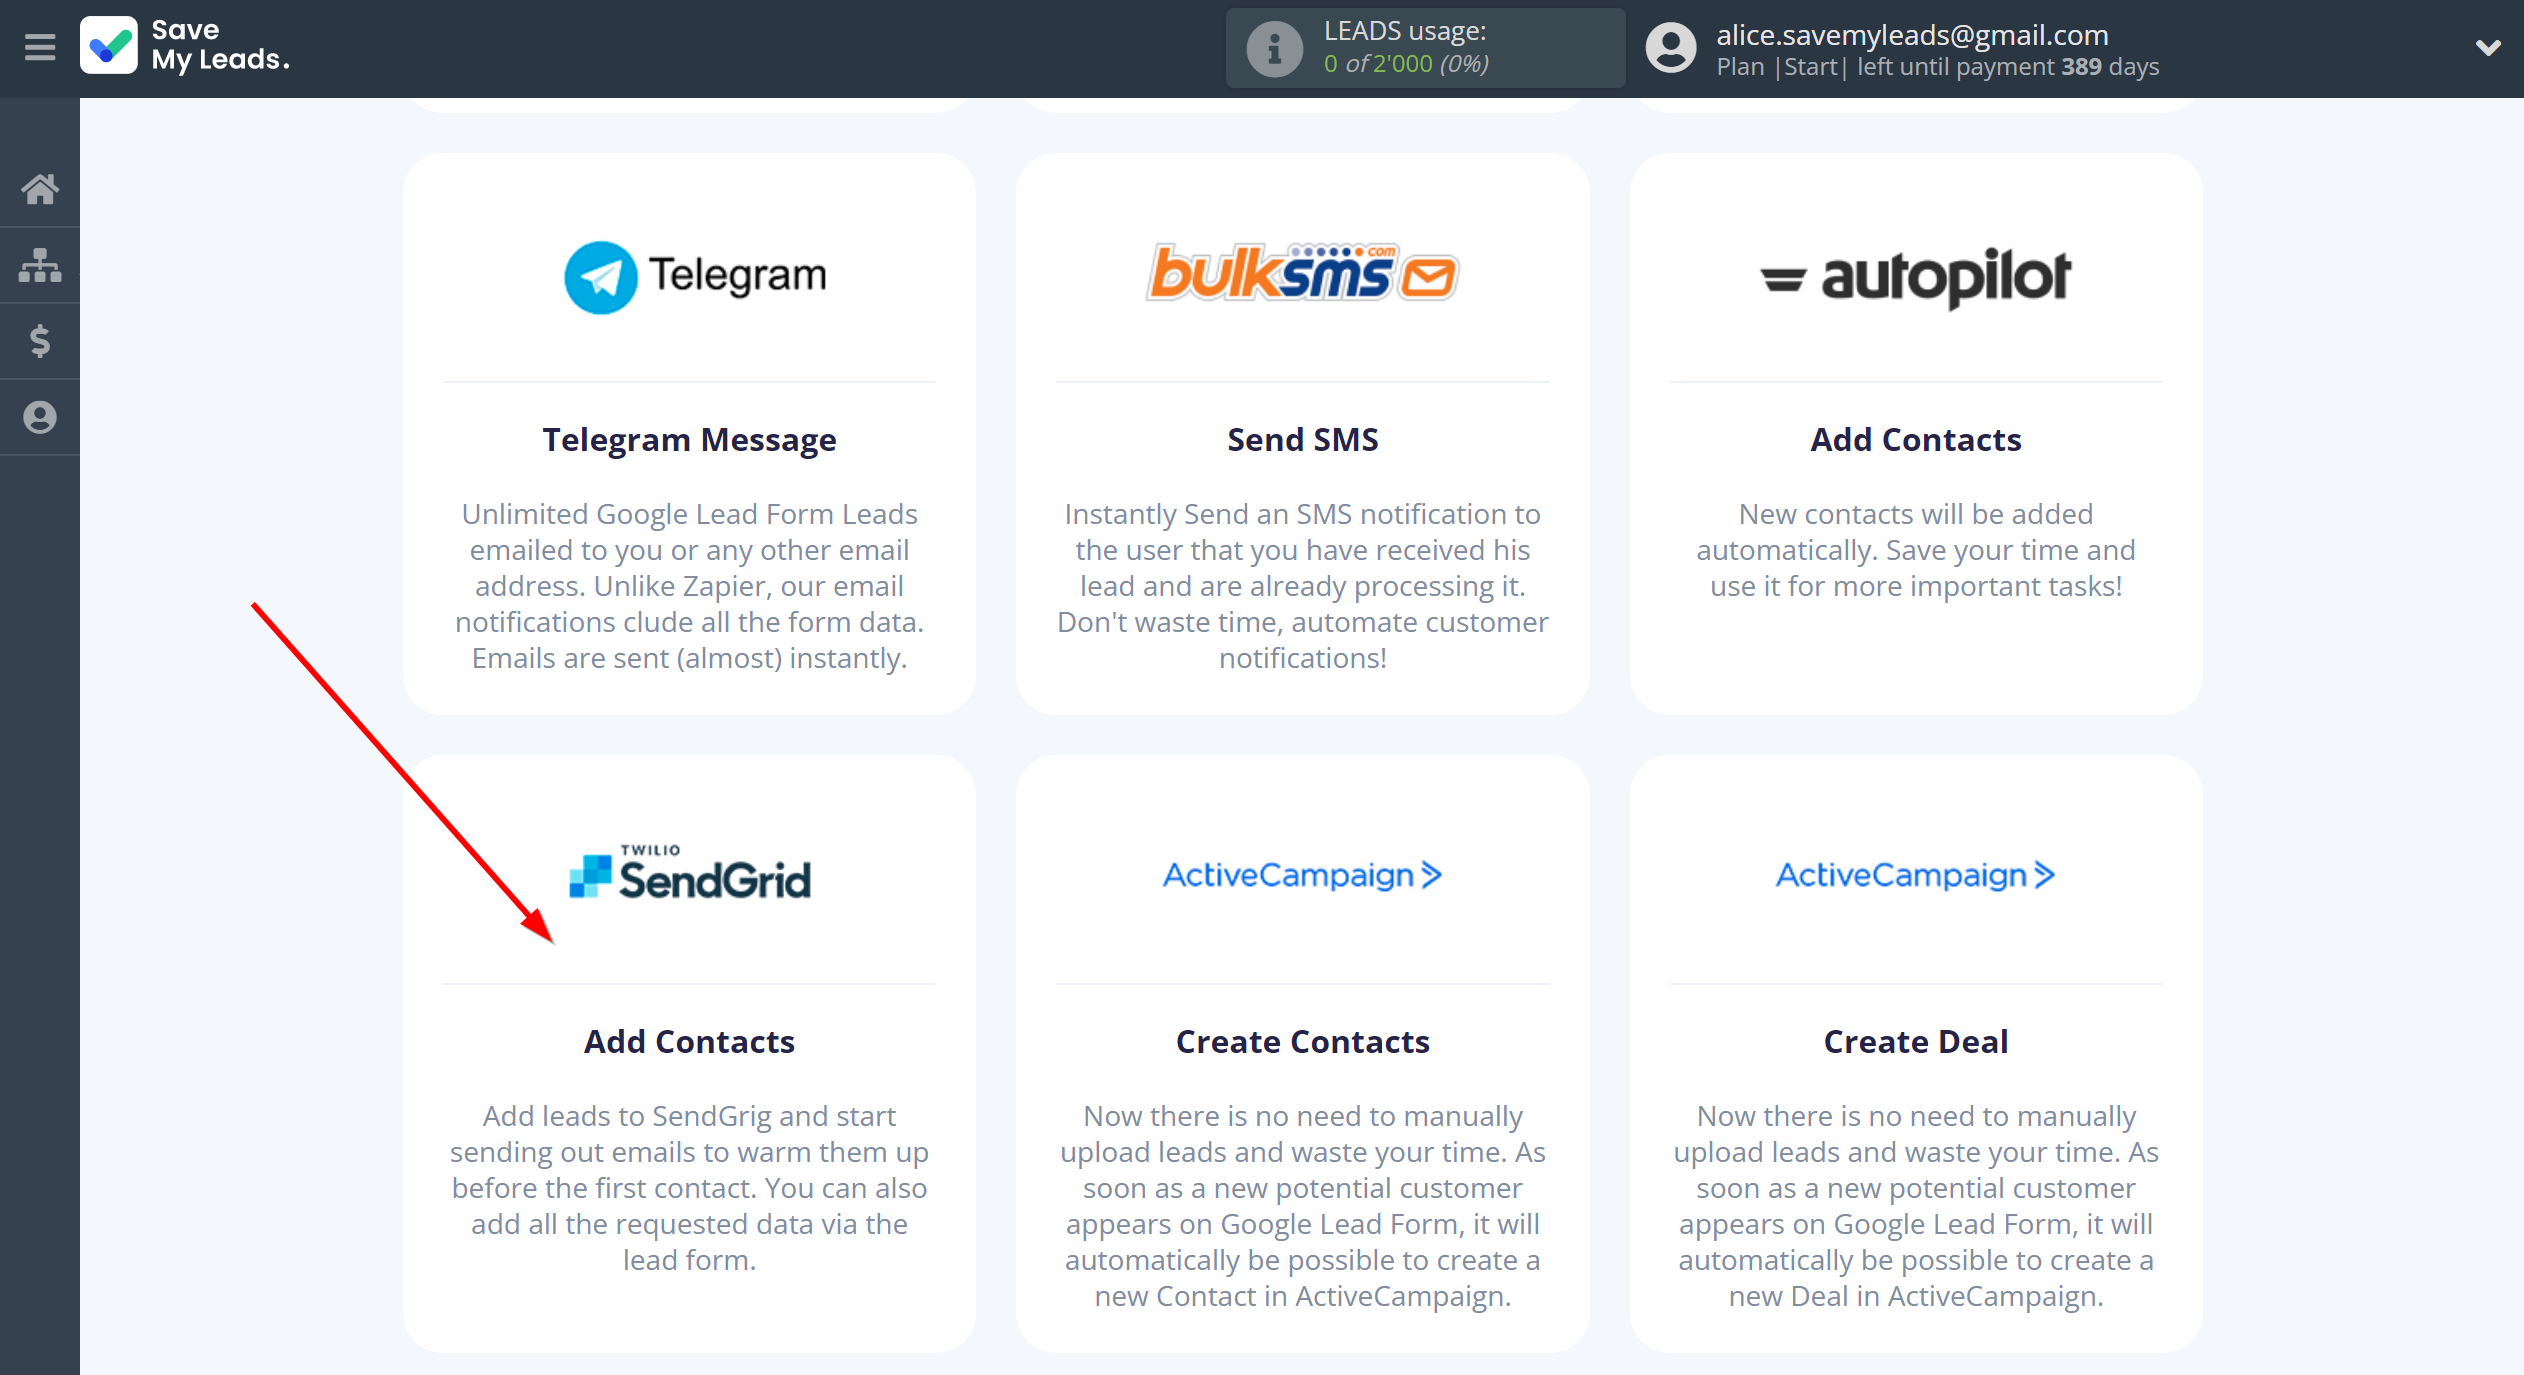Click the ActiveCampaign logo above Create Contacts
This screenshot has height=1375, width=2524.
1303,875
